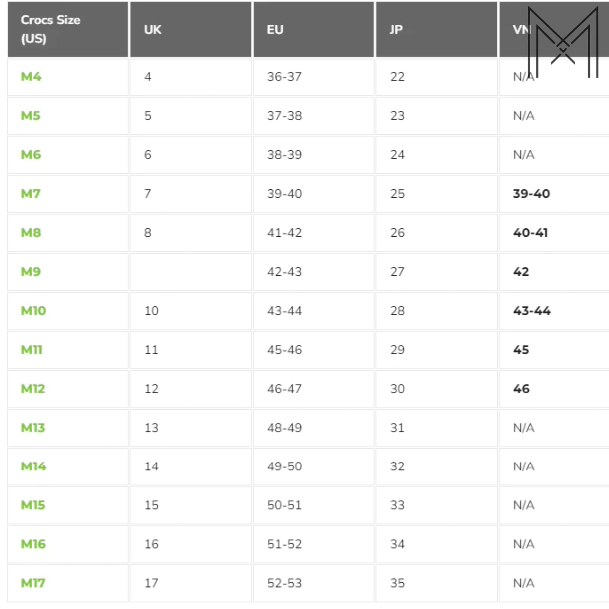
Task: Select the Crocs Size (US) header
Action: [x=50, y=29]
